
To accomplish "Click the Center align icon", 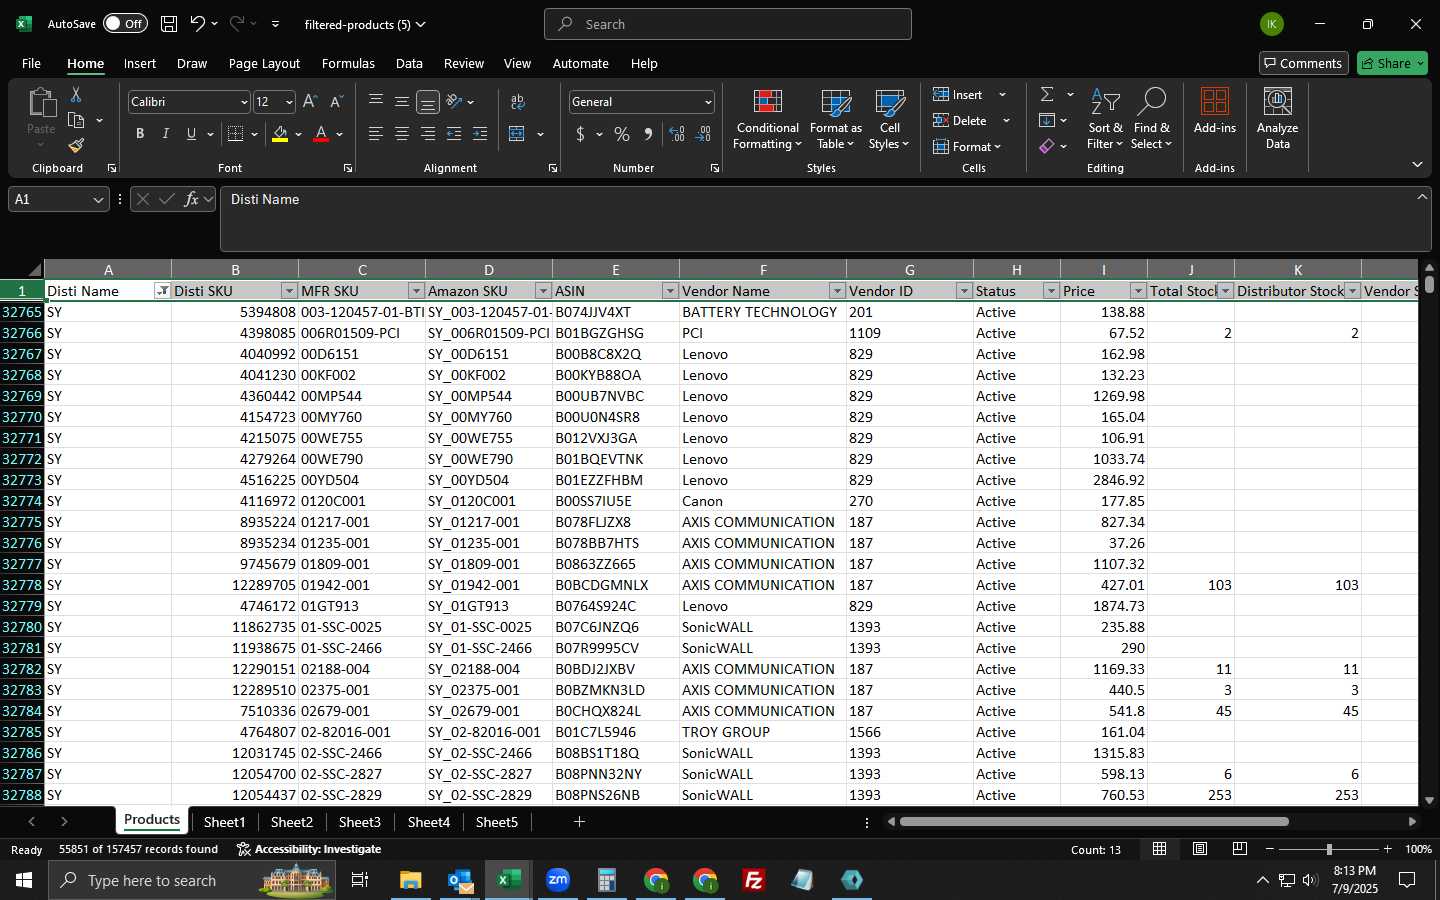I will (x=401, y=134).
